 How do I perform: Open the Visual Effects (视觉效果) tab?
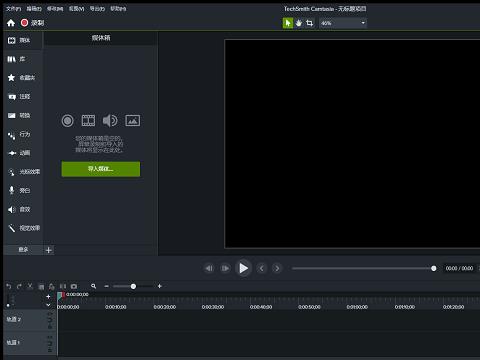coord(23,228)
